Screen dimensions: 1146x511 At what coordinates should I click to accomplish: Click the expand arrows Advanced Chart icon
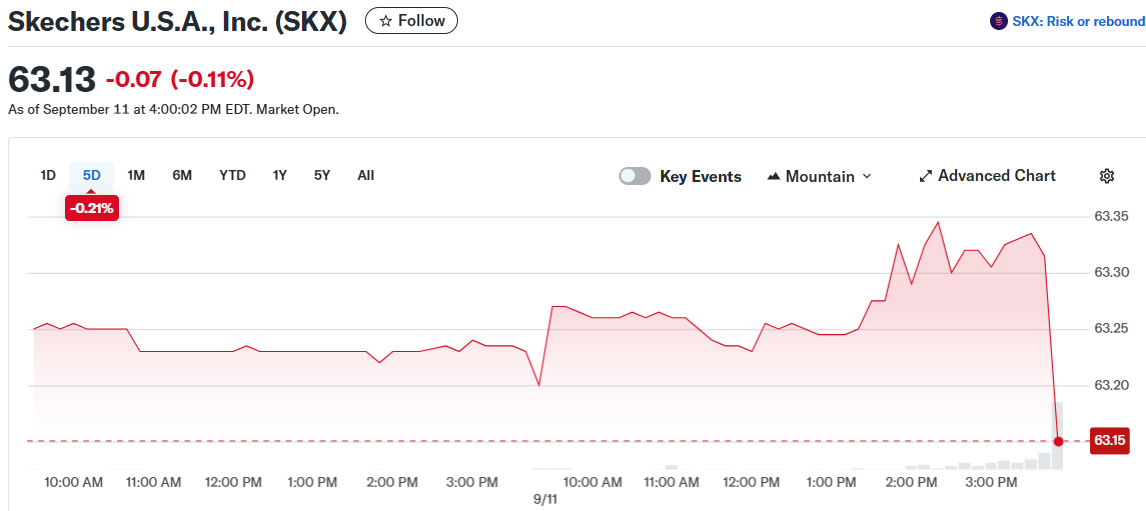coord(926,176)
